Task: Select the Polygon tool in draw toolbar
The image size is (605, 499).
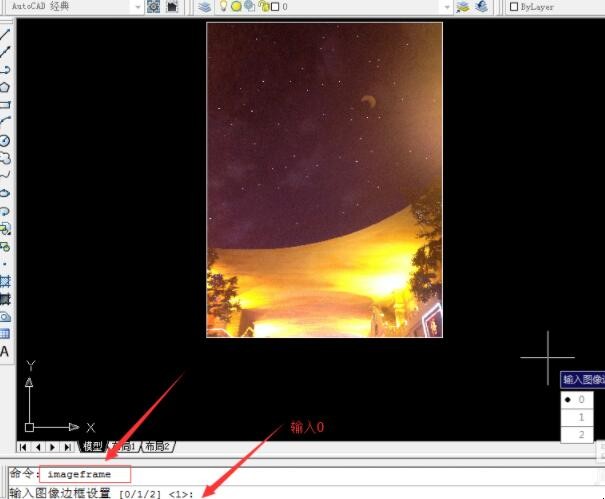Action: tap(5, 87)
